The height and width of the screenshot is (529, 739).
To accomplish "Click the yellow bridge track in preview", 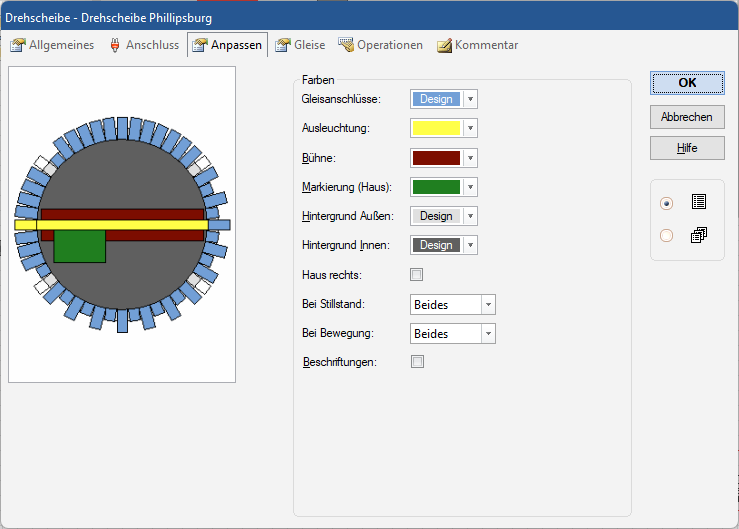I will tap(120, 225).
